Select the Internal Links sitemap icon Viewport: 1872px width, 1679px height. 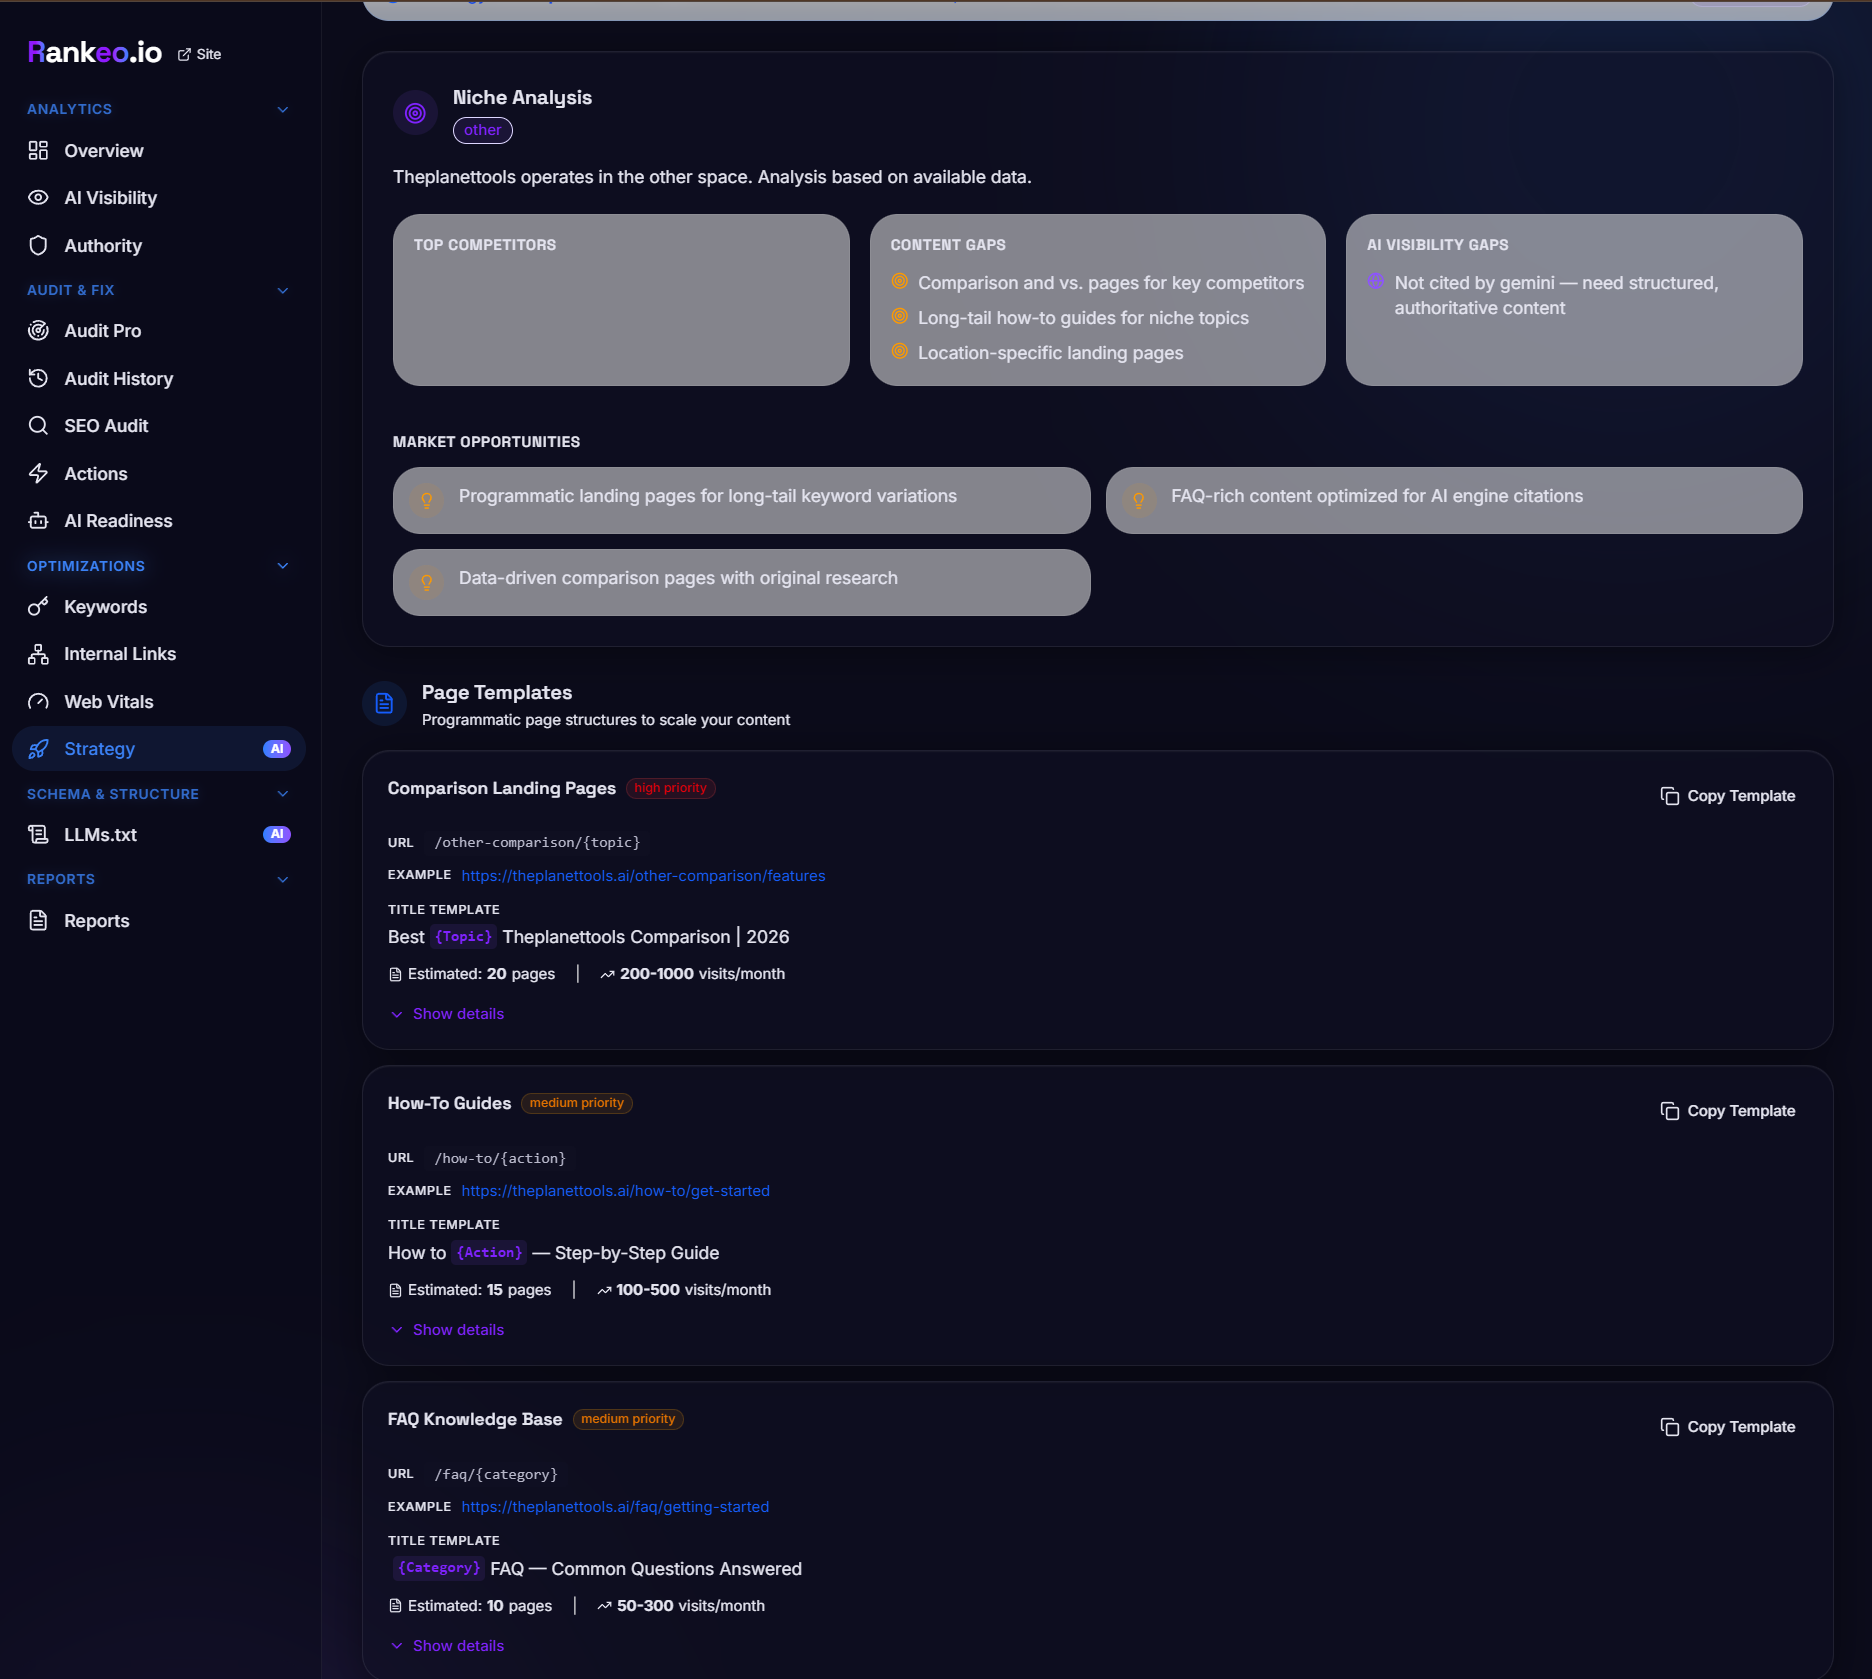38,653
